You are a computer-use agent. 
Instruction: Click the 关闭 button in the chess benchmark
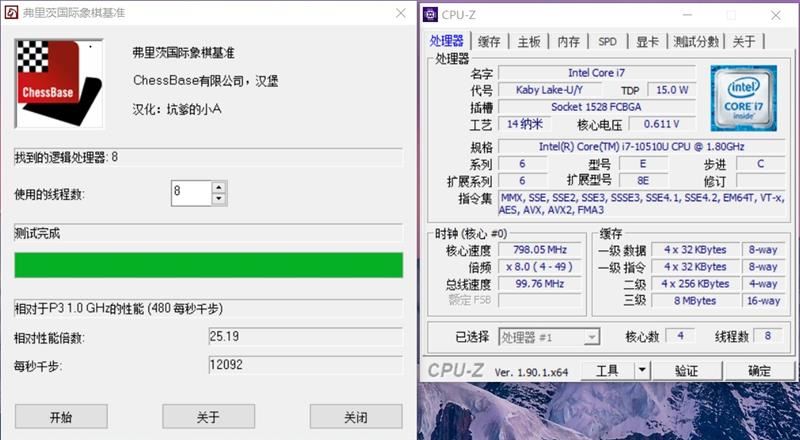click(356, 417)
